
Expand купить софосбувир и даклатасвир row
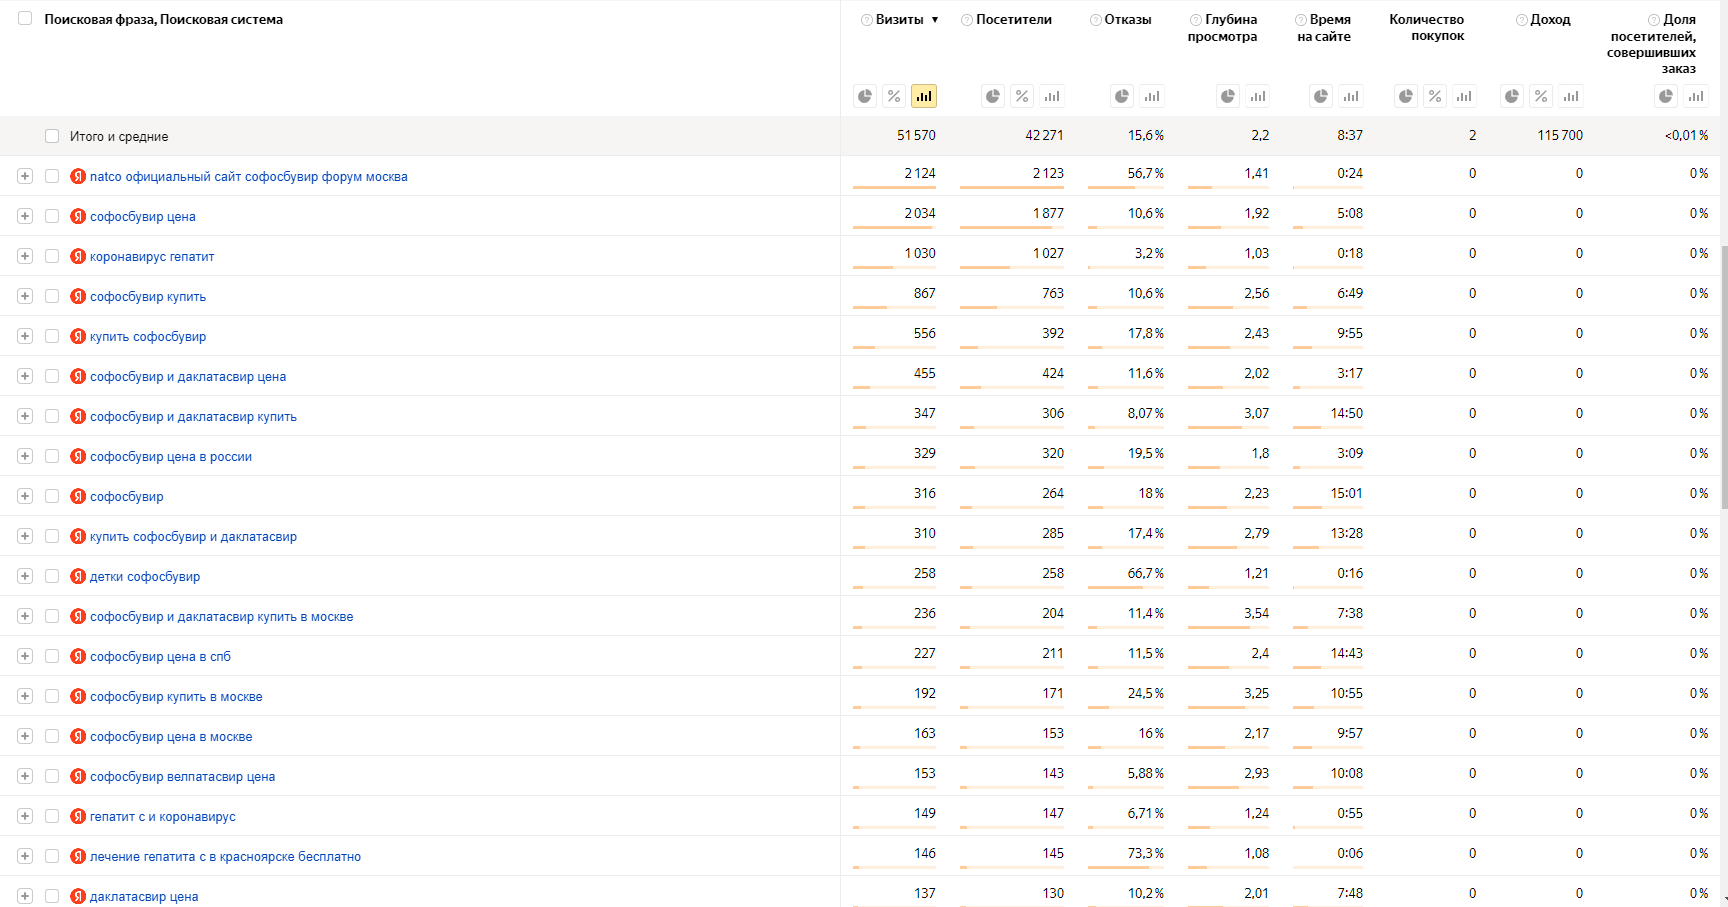(x=25, y=536)
